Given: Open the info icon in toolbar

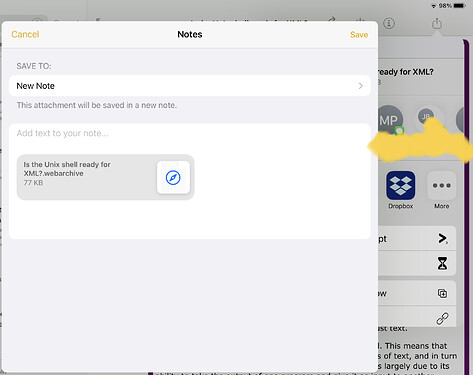Looking at the screenshot, I should (389, 23).
